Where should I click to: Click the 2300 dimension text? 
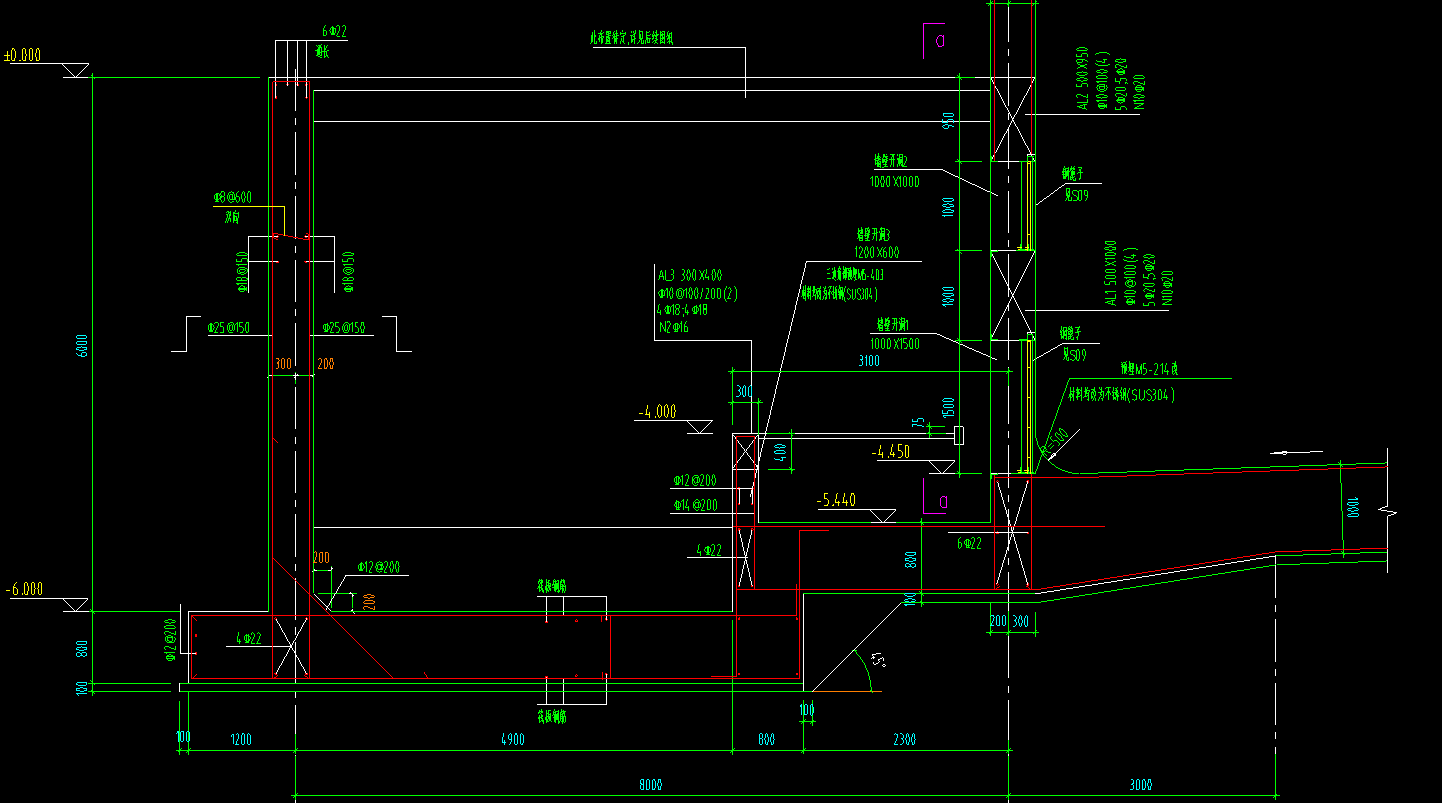[904, 740]
